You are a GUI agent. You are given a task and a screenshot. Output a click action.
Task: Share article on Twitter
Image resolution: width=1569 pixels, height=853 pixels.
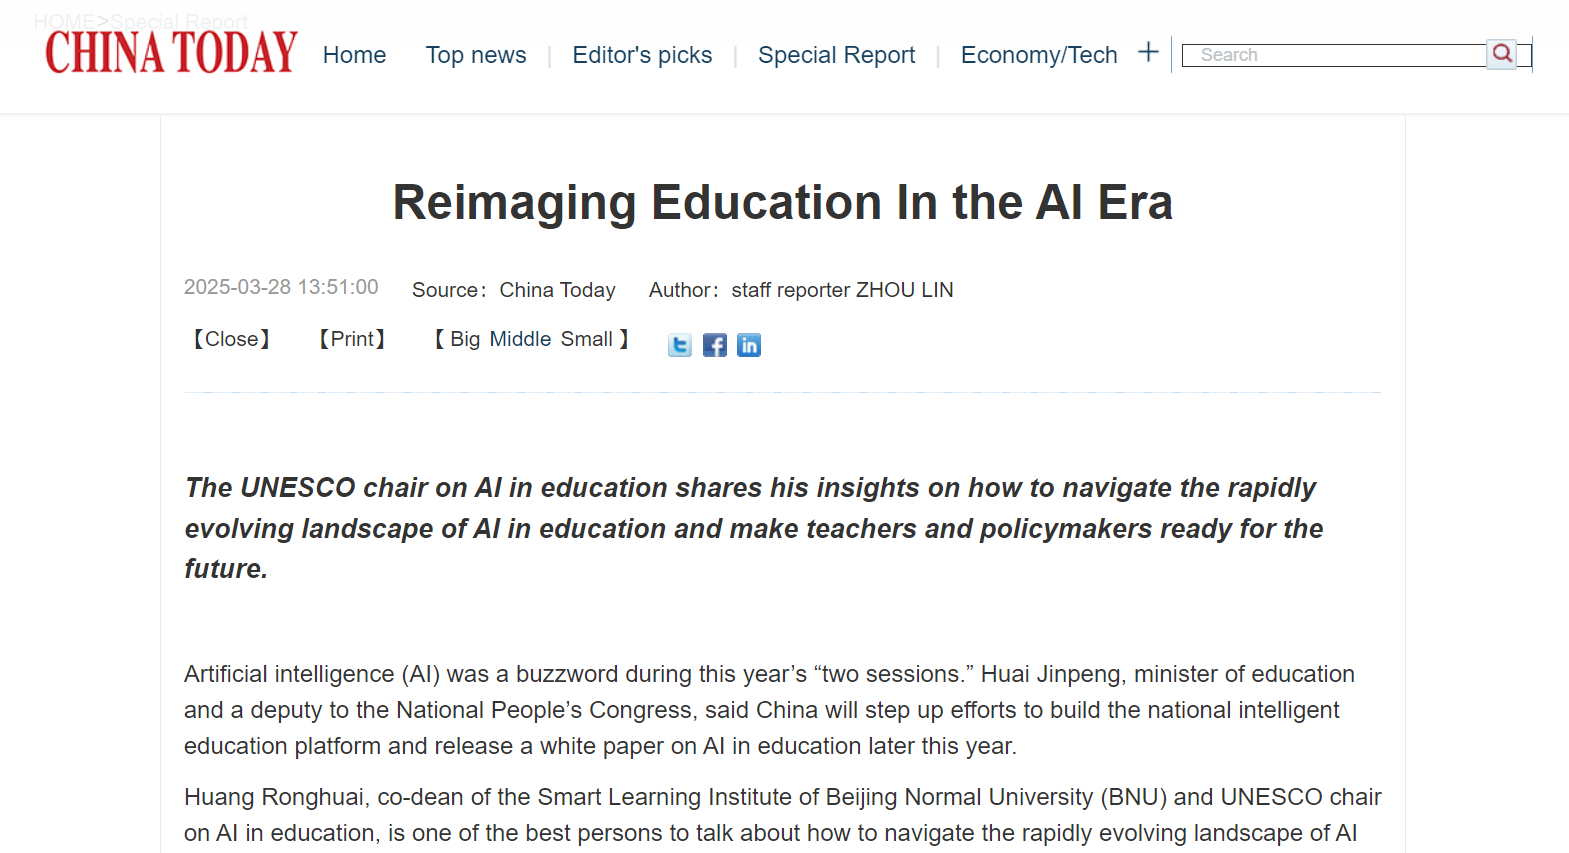(680, 345)
